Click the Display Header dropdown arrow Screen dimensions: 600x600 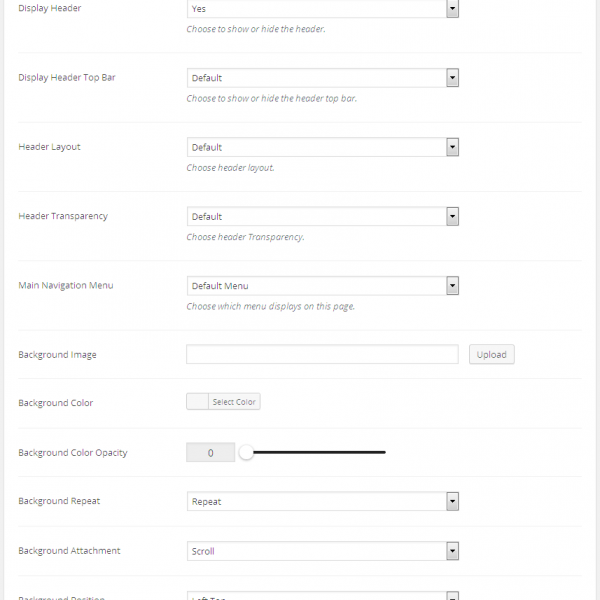(452, 9)
